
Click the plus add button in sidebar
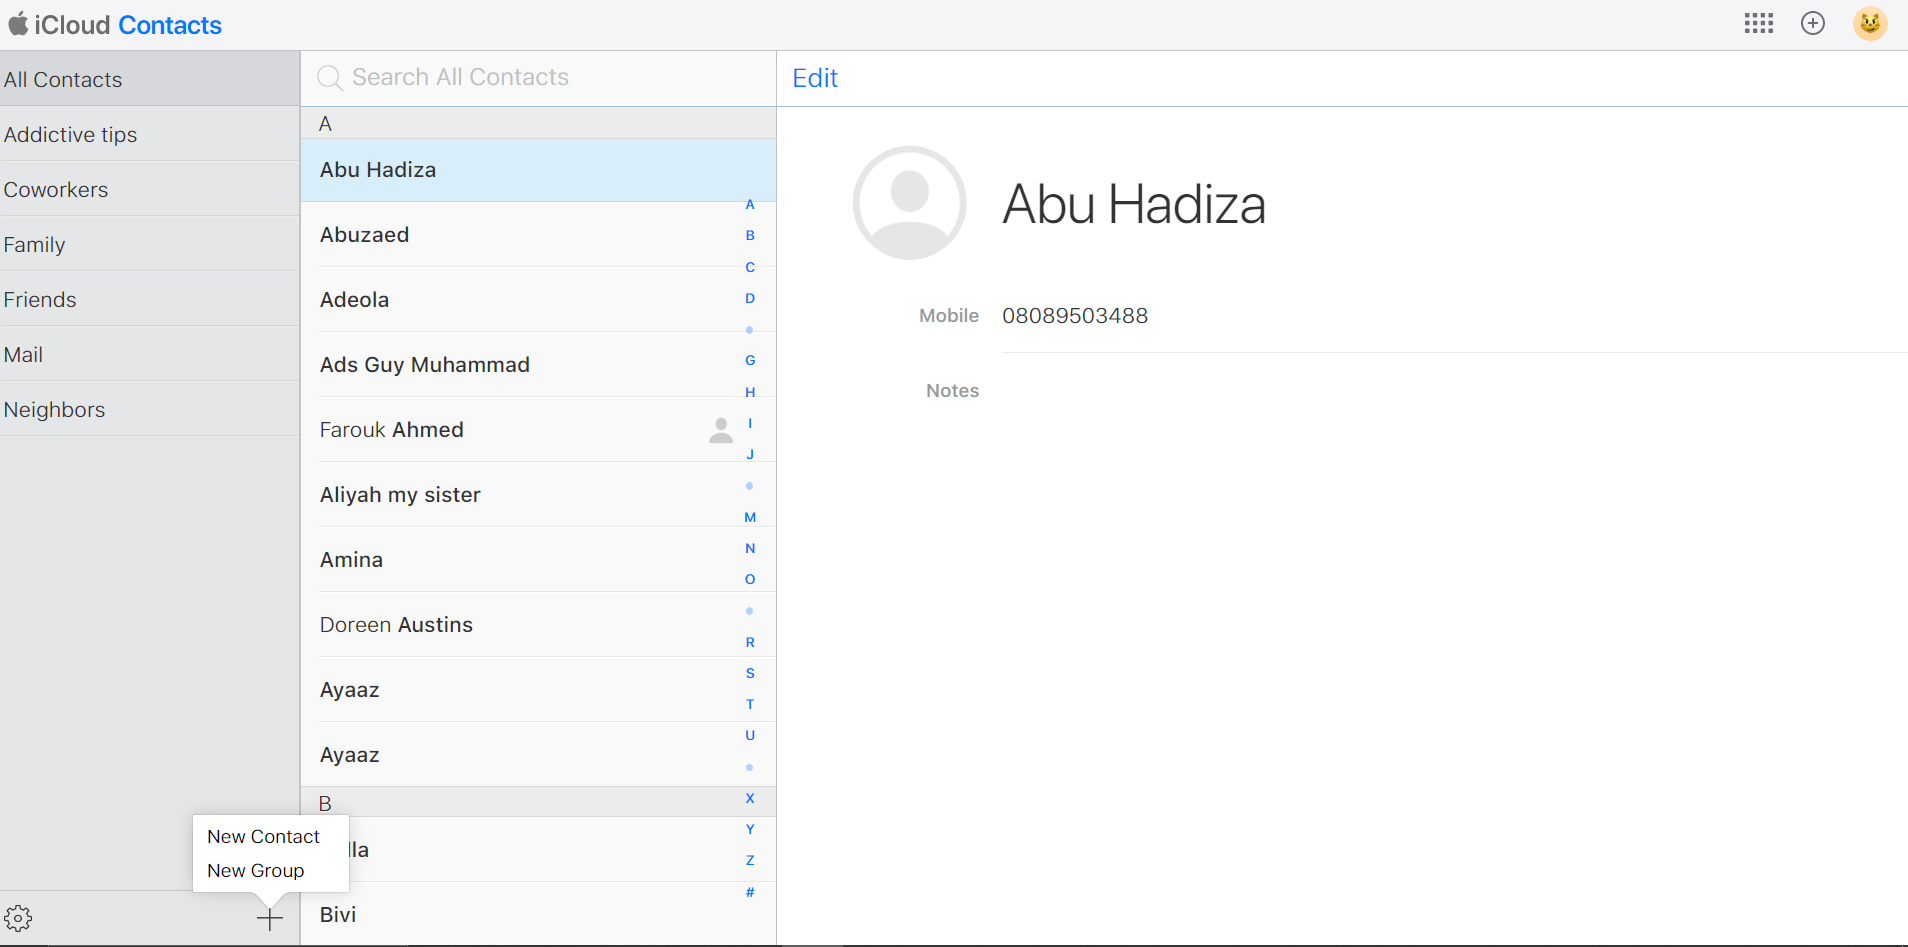tap(270, 918)
